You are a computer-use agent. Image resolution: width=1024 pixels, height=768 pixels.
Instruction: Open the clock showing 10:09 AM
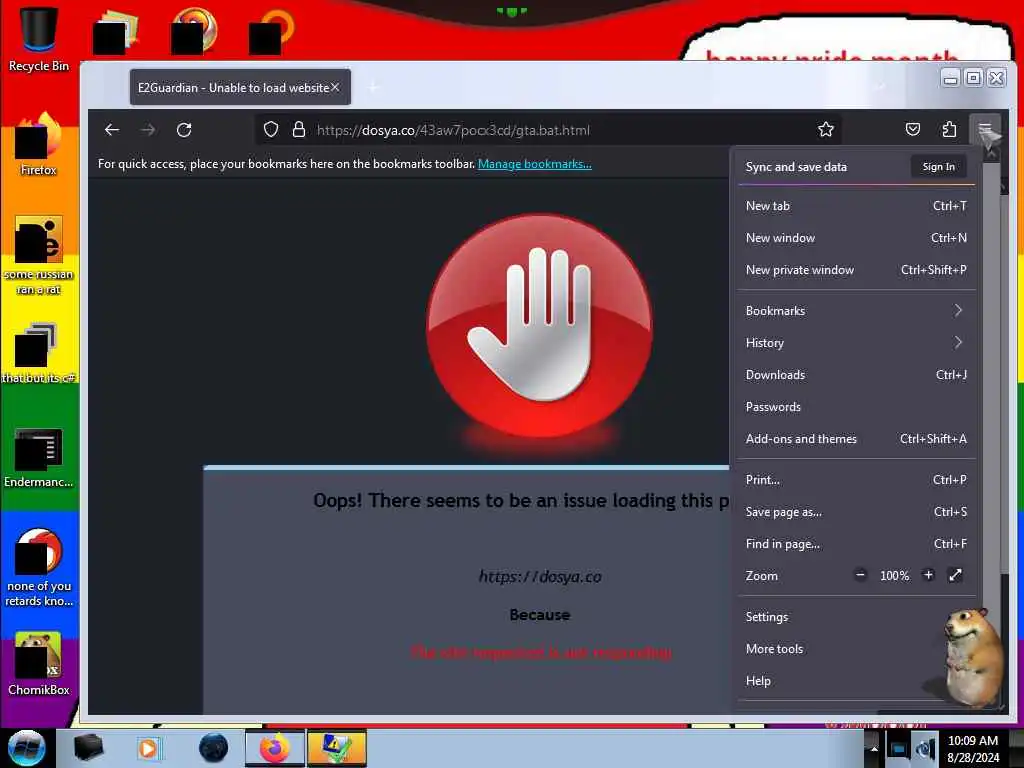973,749
